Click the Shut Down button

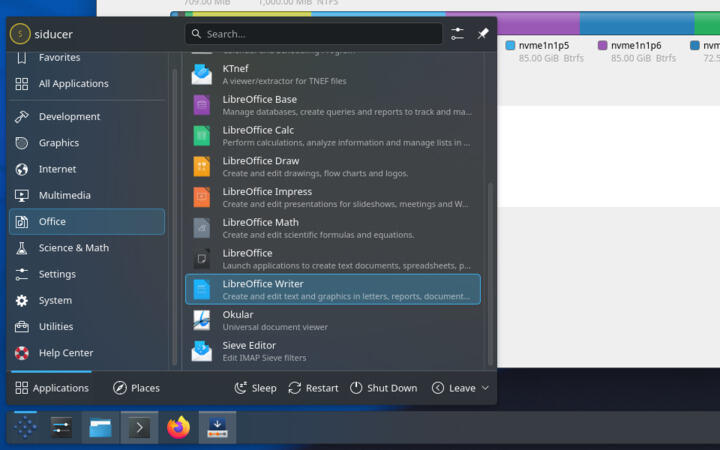point(383,388)
